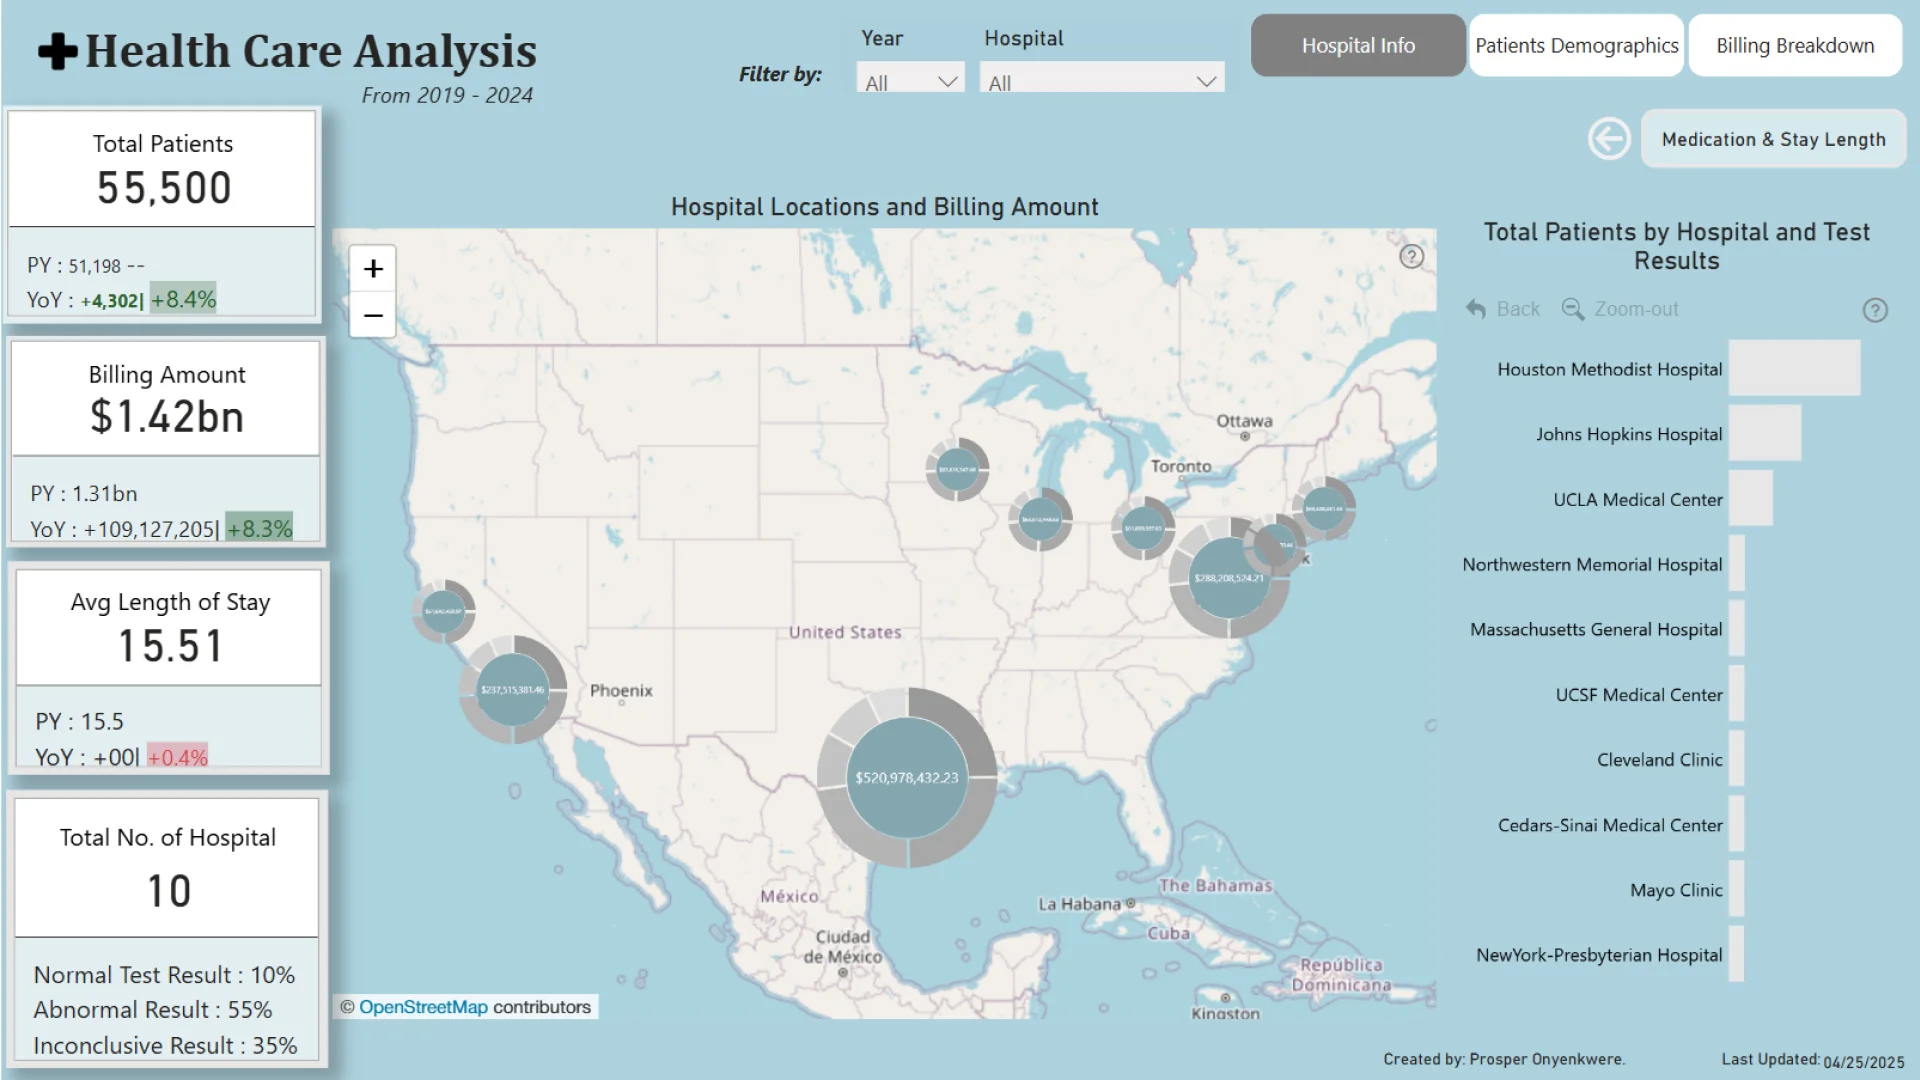Click the map zoom out minus button
This screenshot has width=1920, height=1080.
[x=373, y=316]
